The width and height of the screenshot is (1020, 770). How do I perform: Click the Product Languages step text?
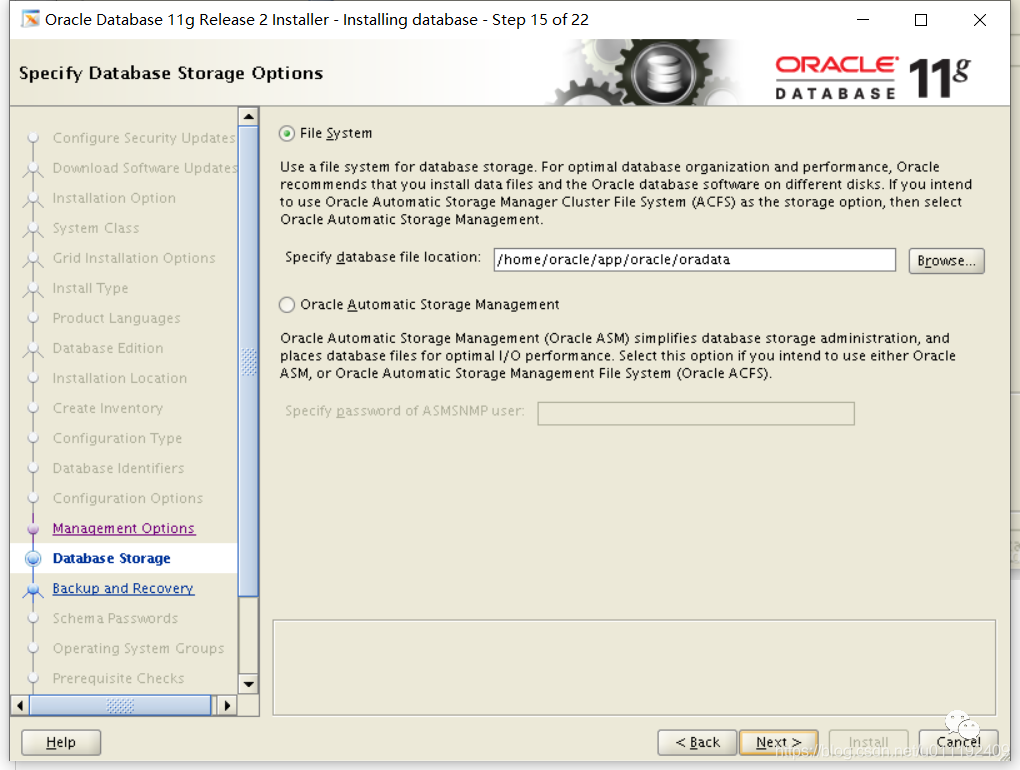click(116, 318)
